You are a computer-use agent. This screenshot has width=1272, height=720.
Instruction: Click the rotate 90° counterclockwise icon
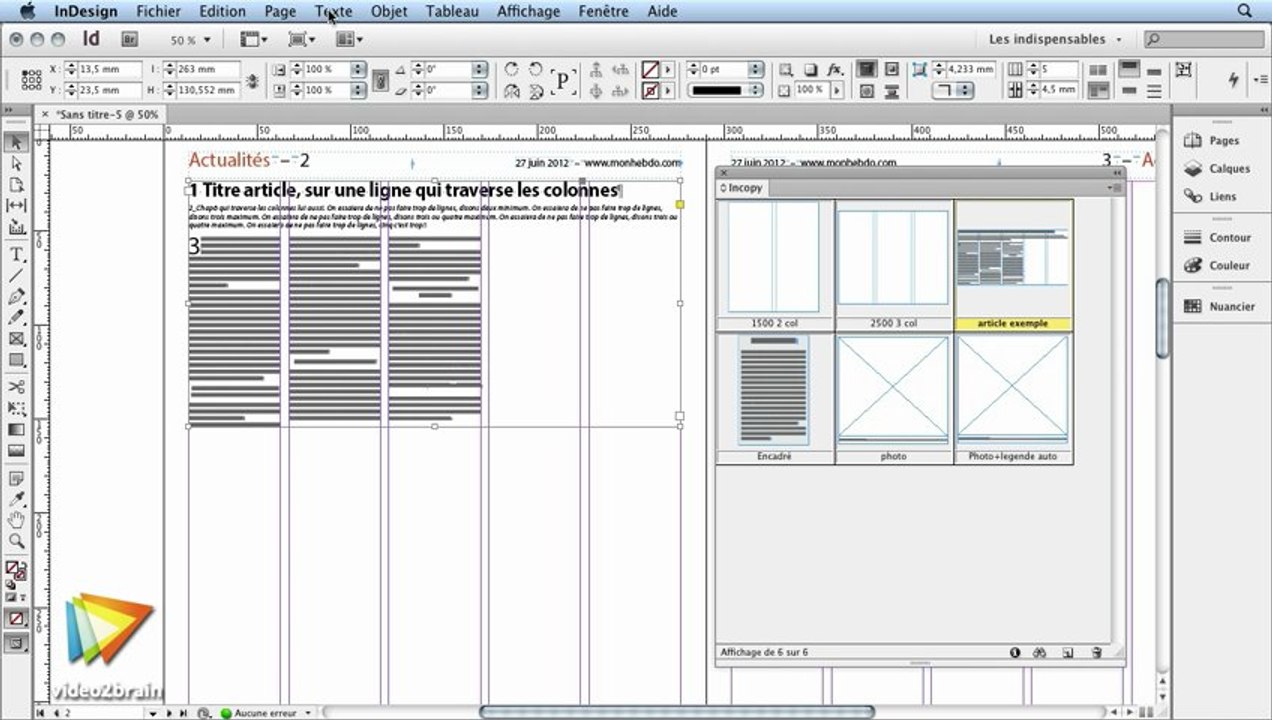[536, 69]
